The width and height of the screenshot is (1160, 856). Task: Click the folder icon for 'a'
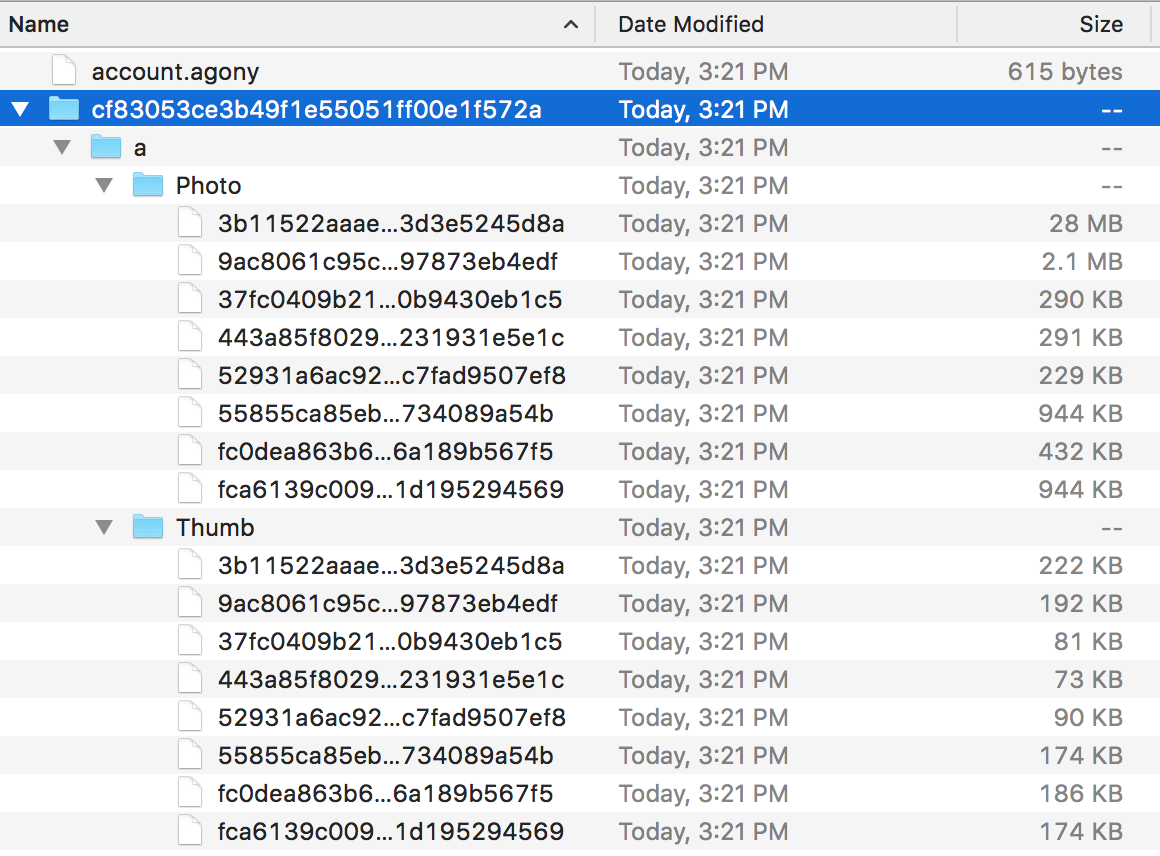(106, 146)
